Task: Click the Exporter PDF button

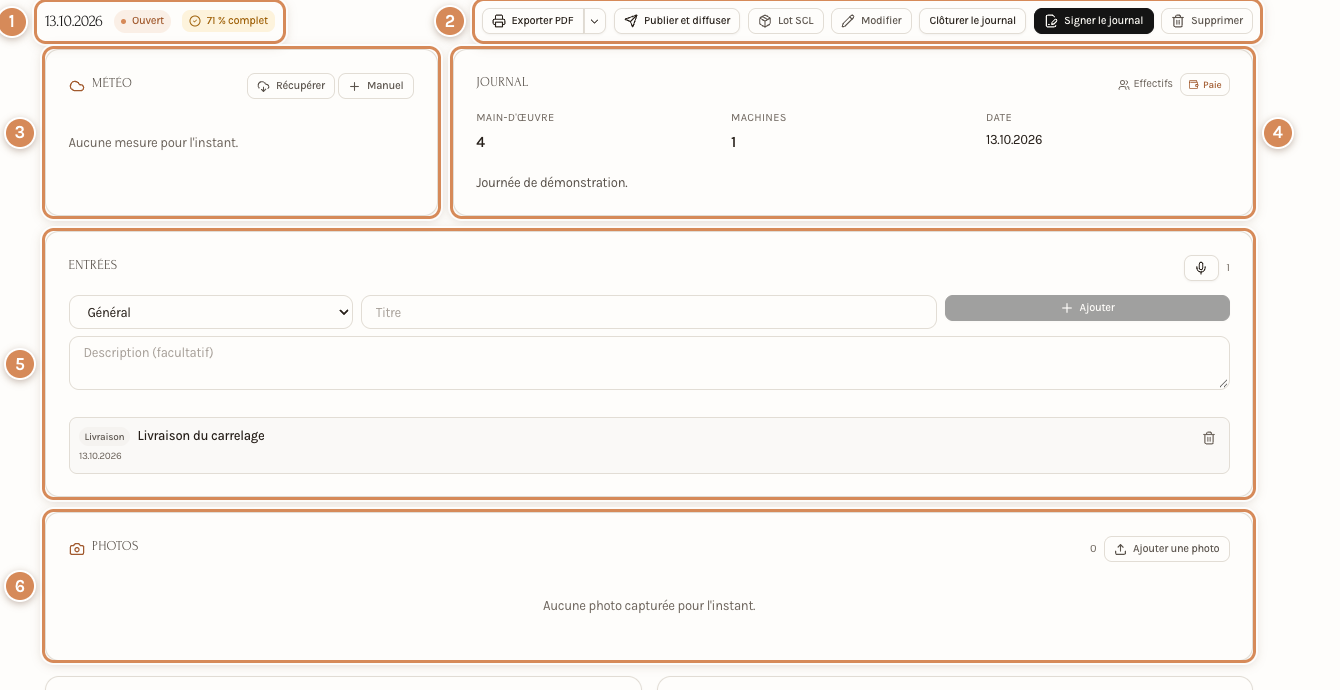Action: [x=533, y=21]
